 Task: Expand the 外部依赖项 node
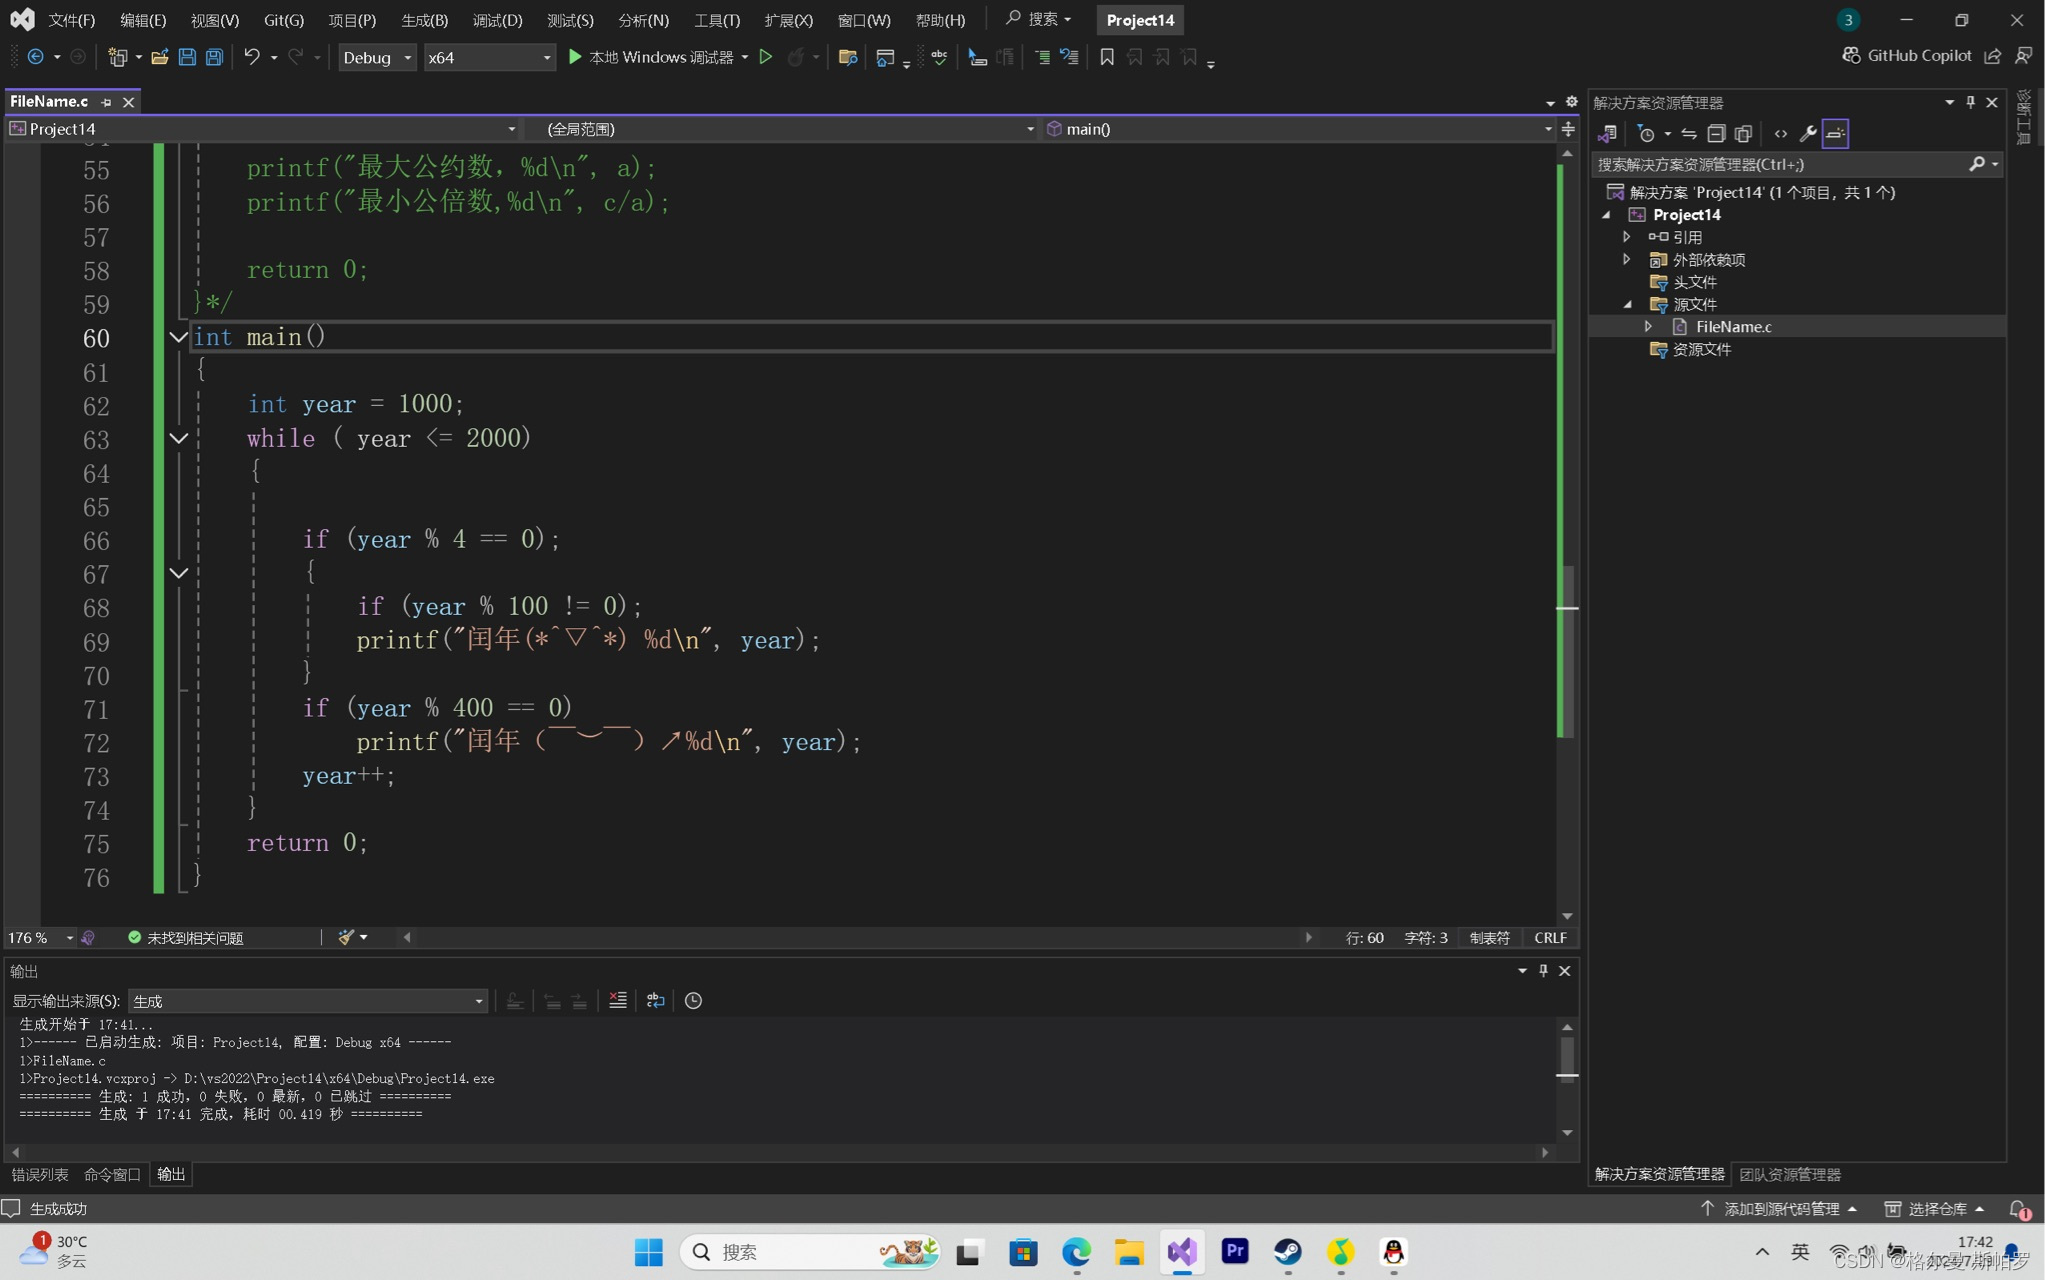tap(1626, 260)
